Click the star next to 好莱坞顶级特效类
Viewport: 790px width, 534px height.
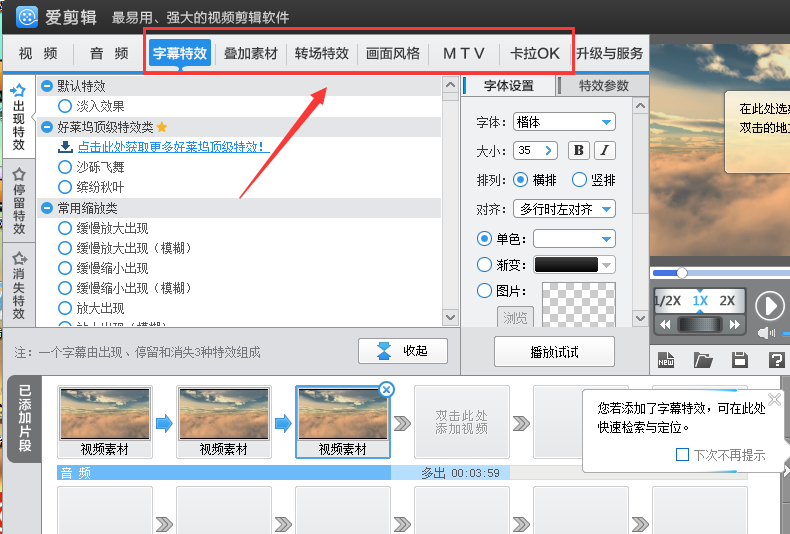pos(162,127)
